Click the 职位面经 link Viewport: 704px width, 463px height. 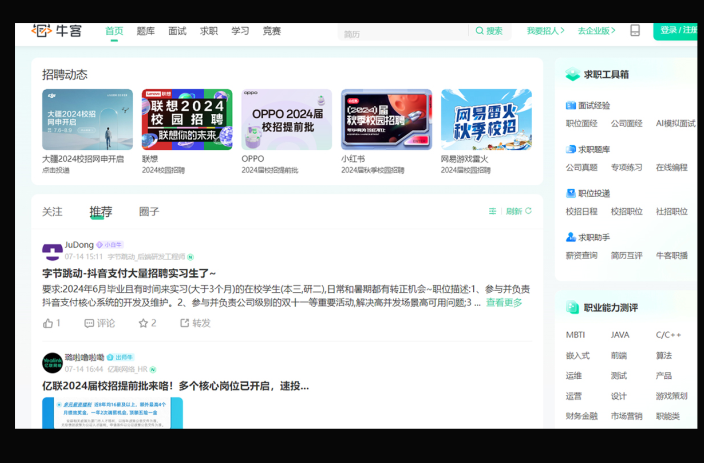582,123
